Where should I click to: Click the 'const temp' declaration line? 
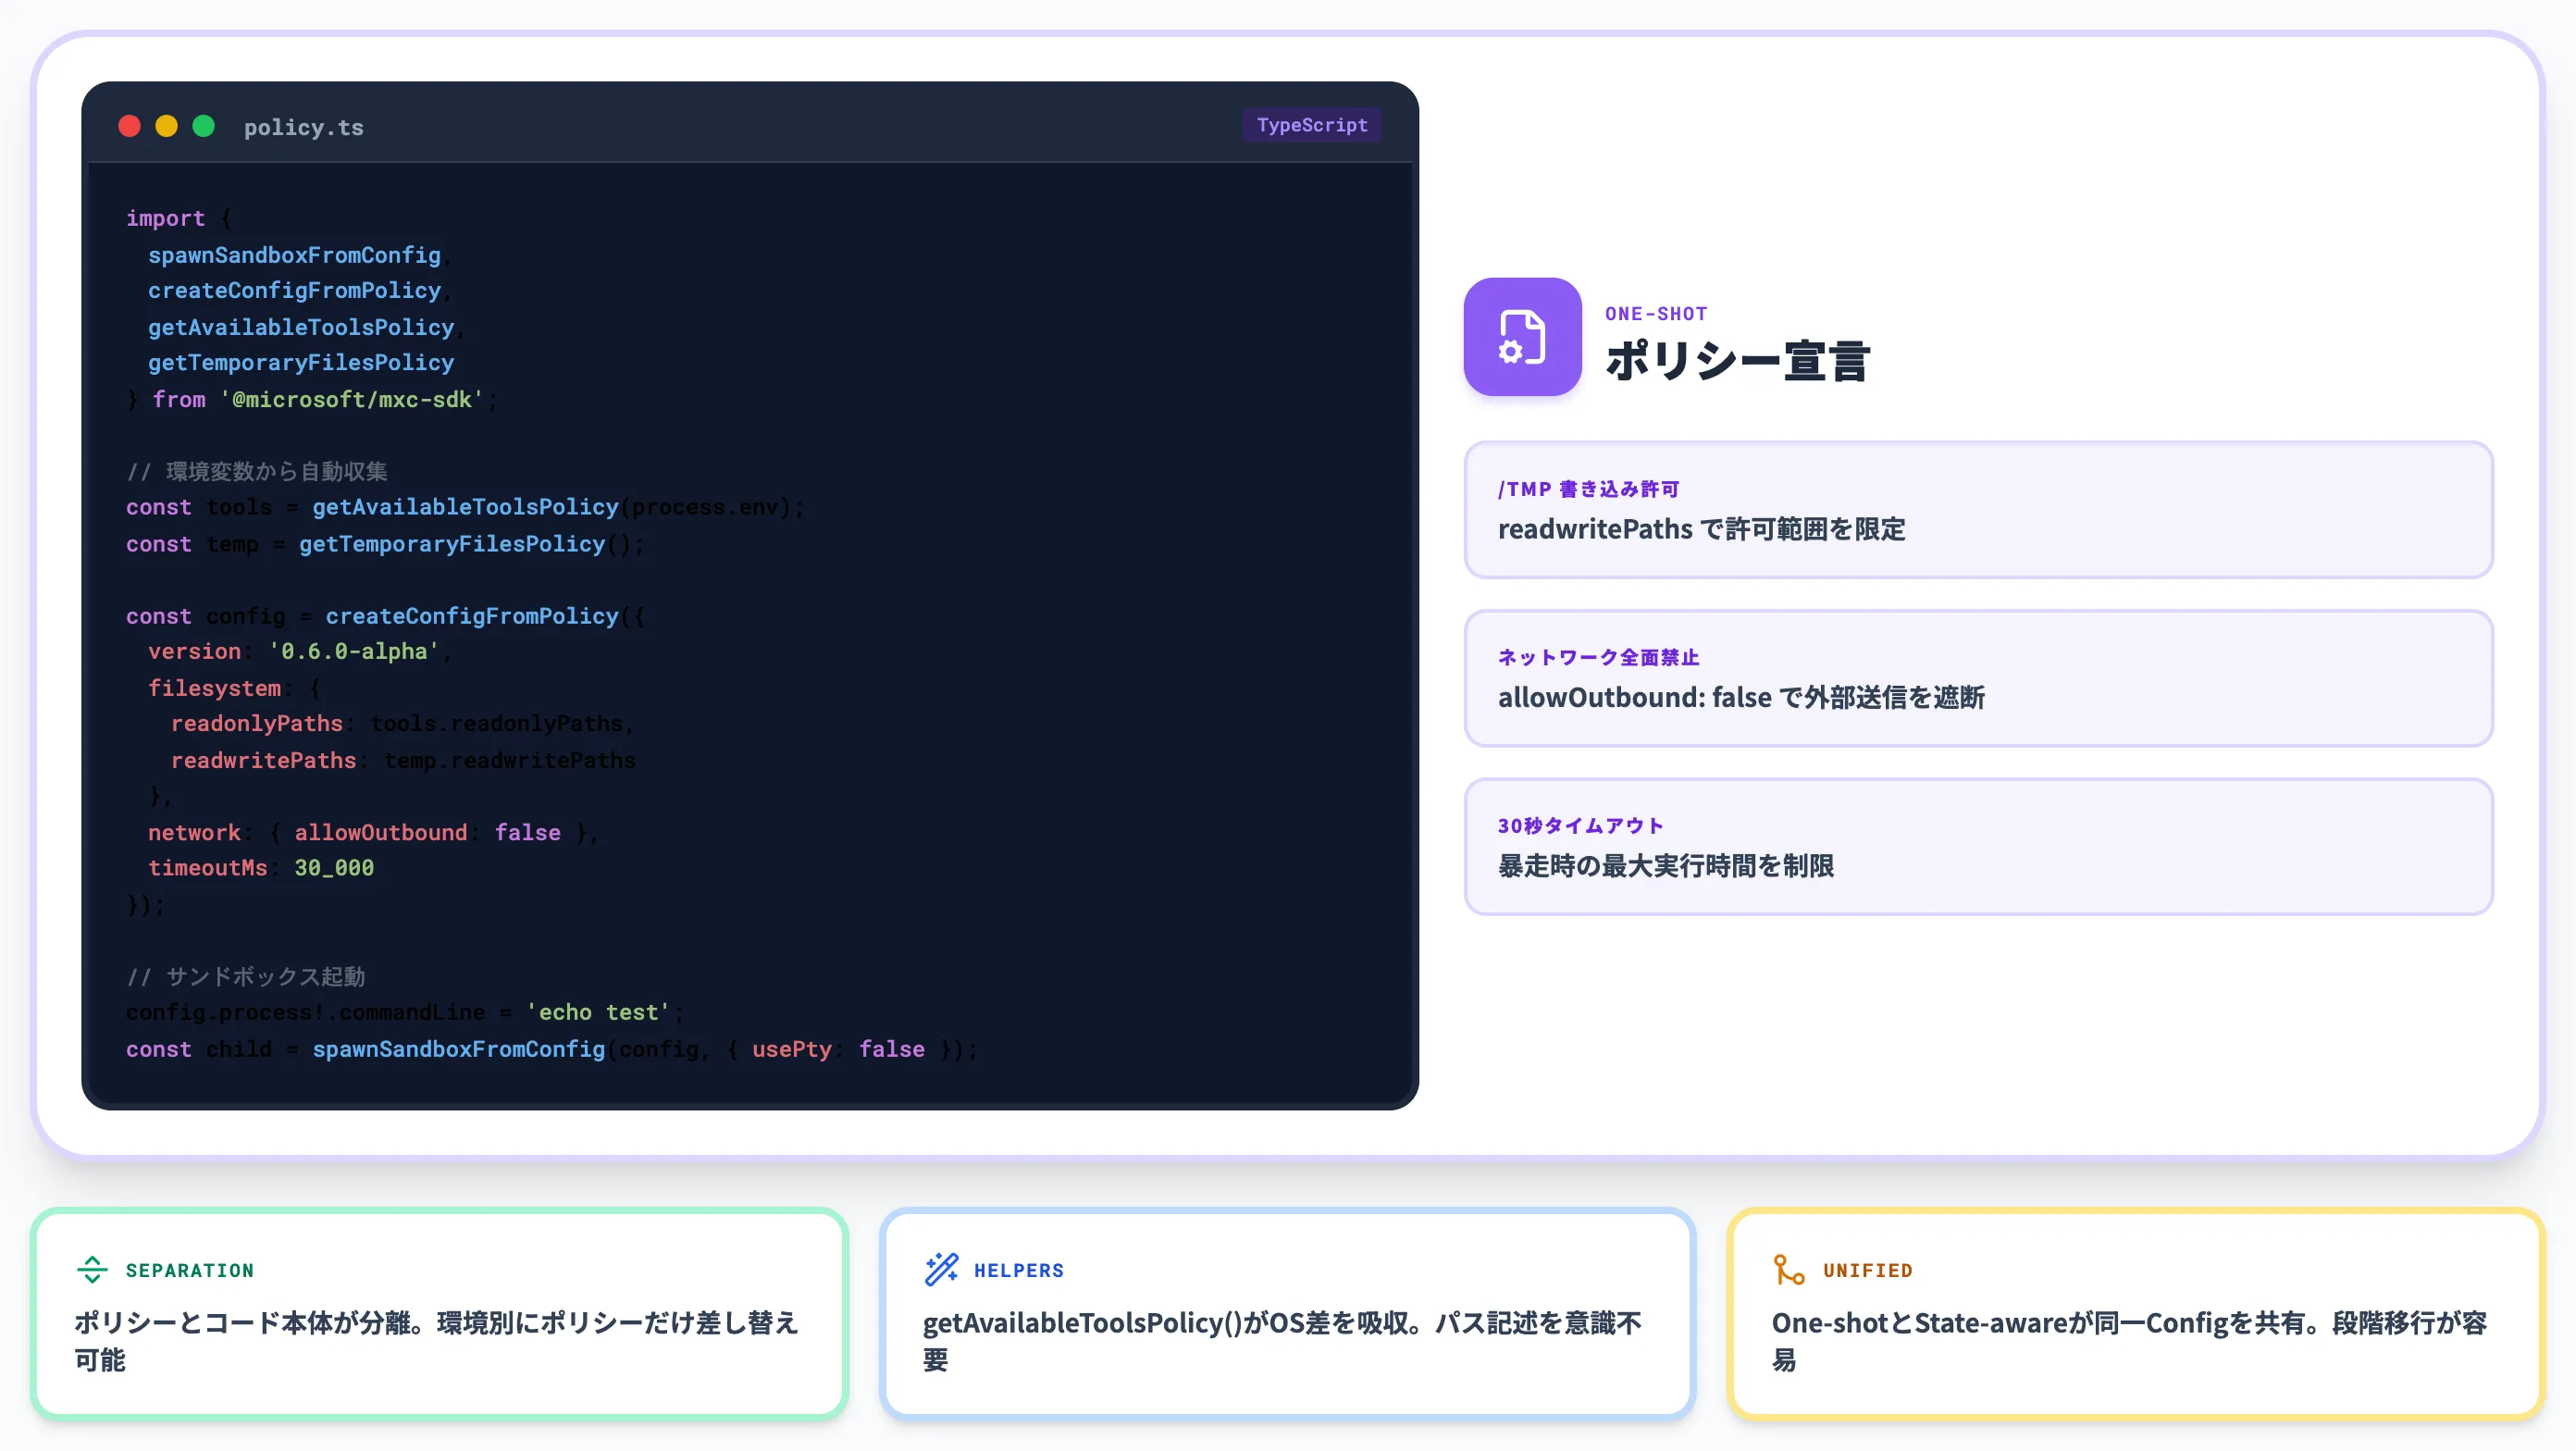click(384, 544)
